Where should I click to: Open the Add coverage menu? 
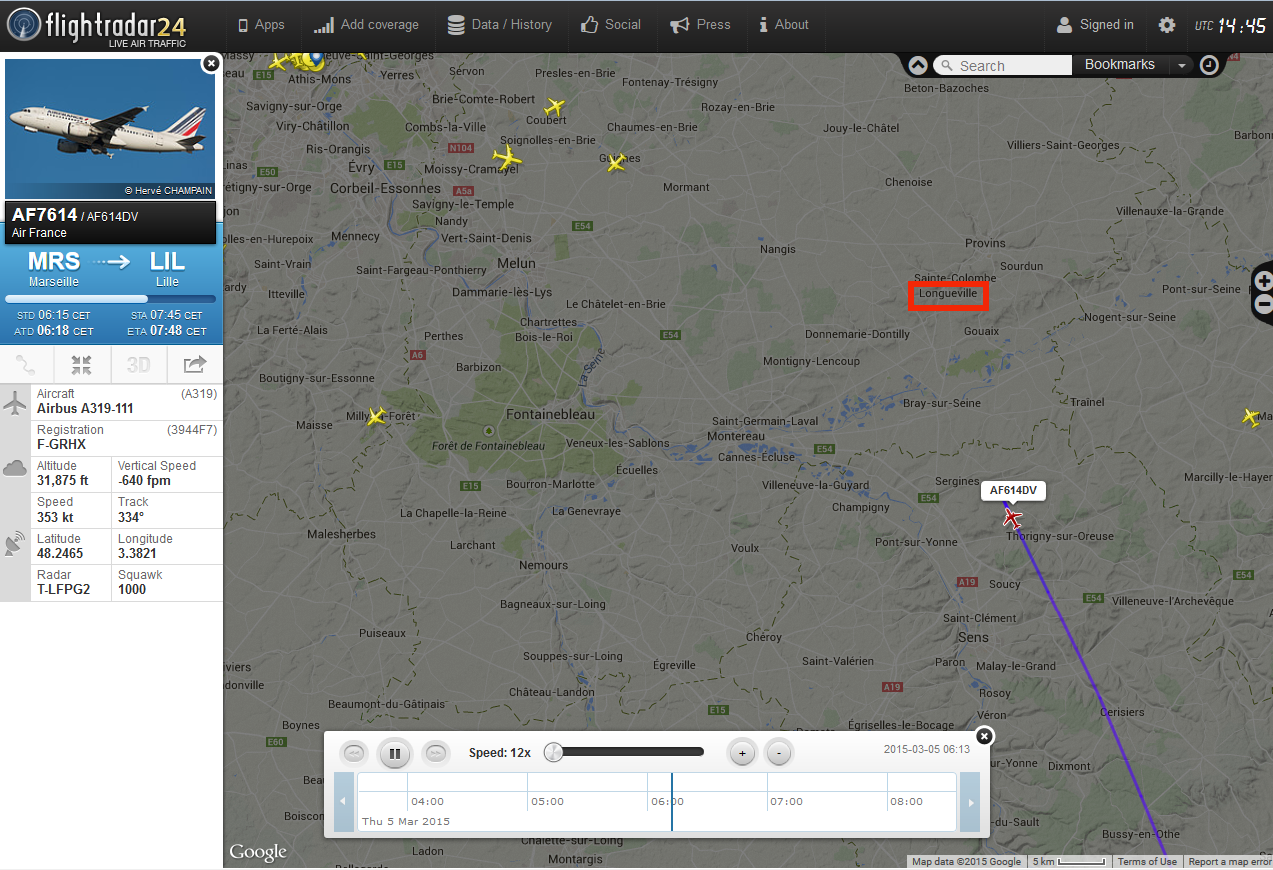click(x=366, y=25)
